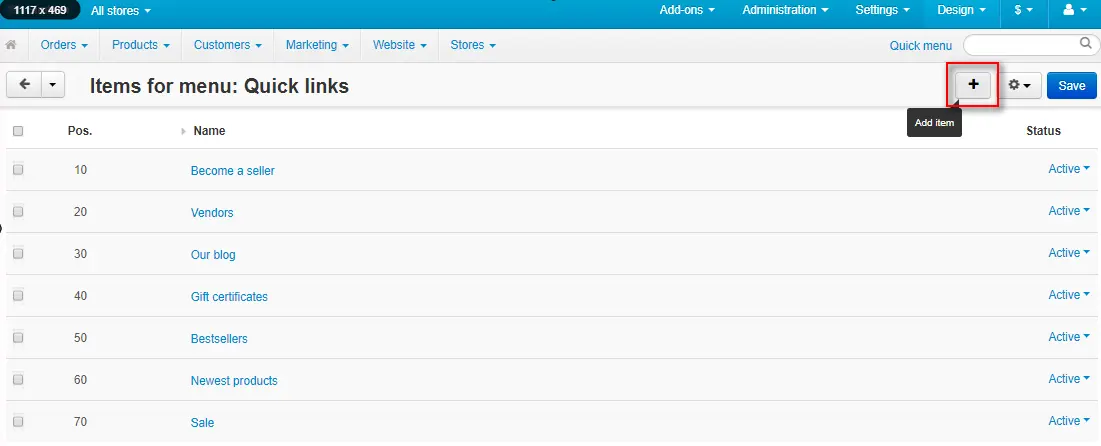Click the Quick menu link
This screenshot has height=446, width=1101.
pyautogui.click(x=920, y=45)
